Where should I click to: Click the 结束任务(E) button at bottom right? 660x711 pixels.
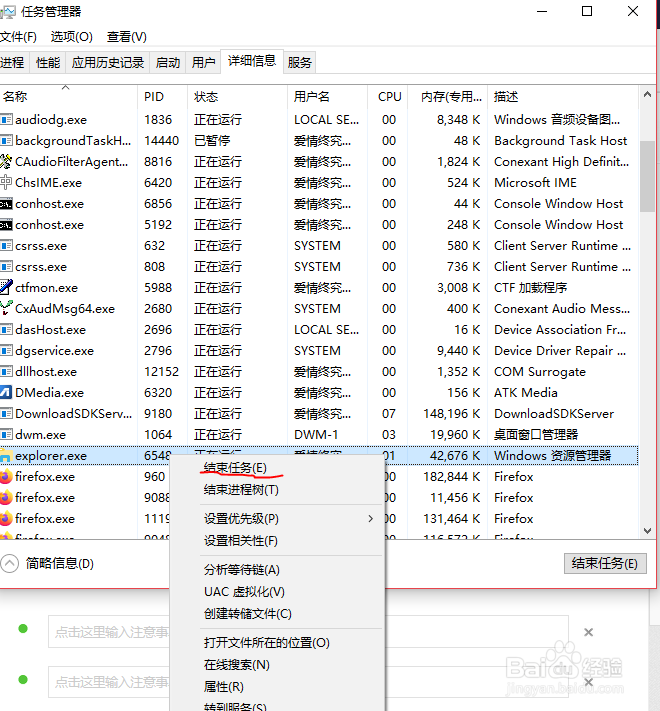pyautogui.click(x=605, y=564)
